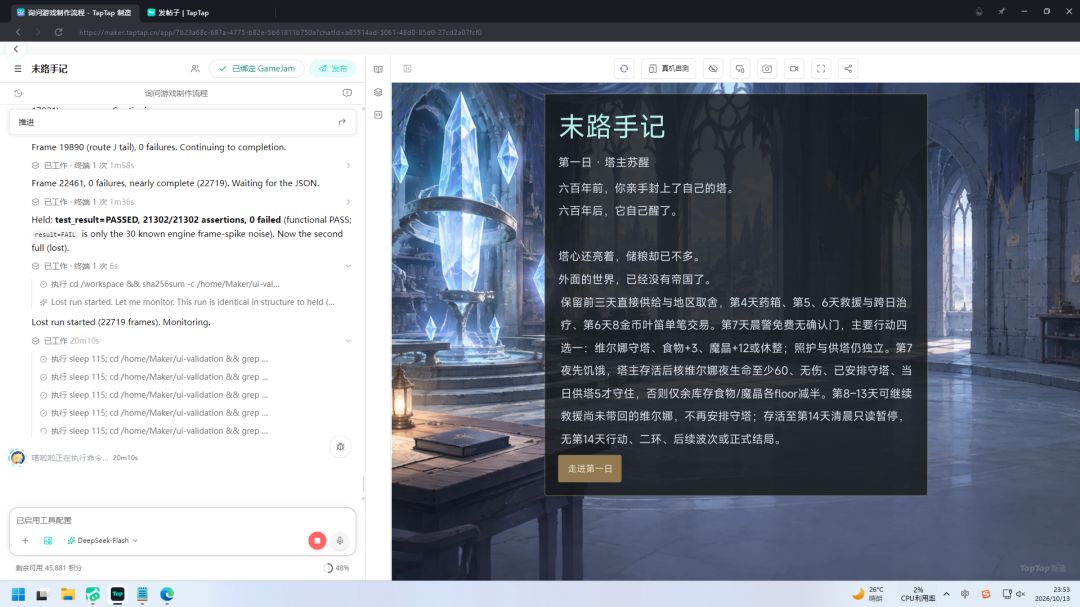Open the DeepSeek-Flash model dropdown
The height and width of the screenshot is (607, 1080).
point(103,541)
